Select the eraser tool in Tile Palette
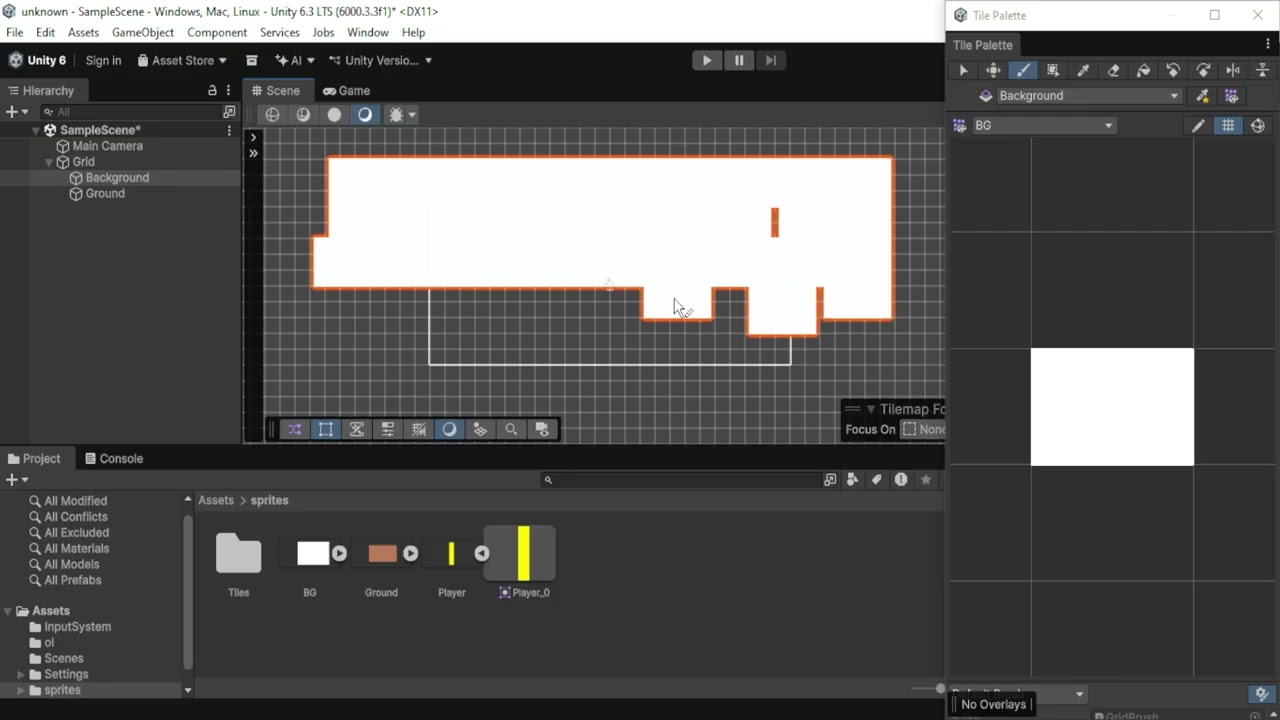This screenshot has height=720, width=1280. click(1113, 70)
